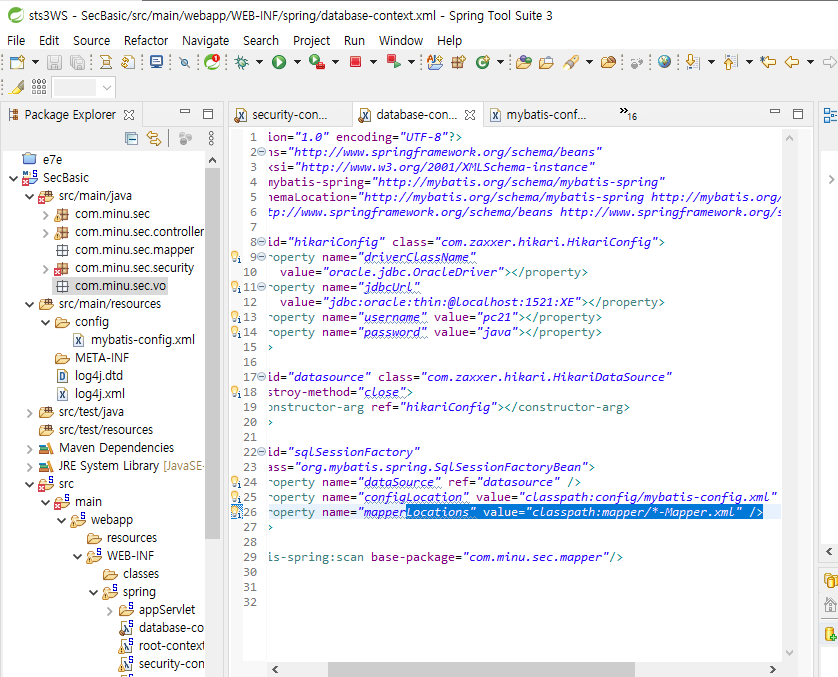Open the Window menu
The image size is (838, 677).
tap(401, 41)
